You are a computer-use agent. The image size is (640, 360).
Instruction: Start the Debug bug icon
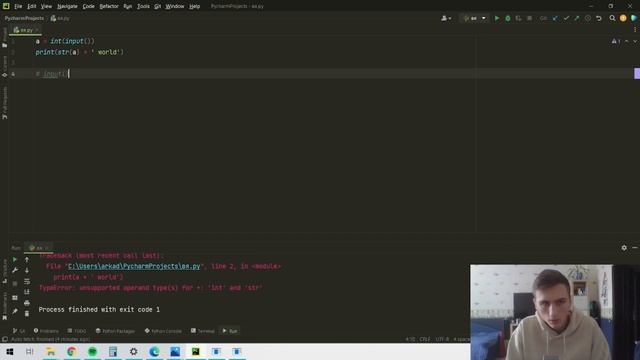tap(508, 18)
